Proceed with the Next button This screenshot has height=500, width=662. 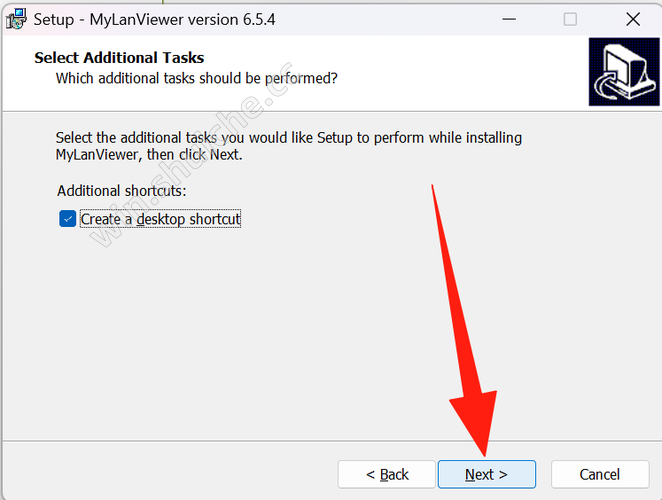point(487,474)
